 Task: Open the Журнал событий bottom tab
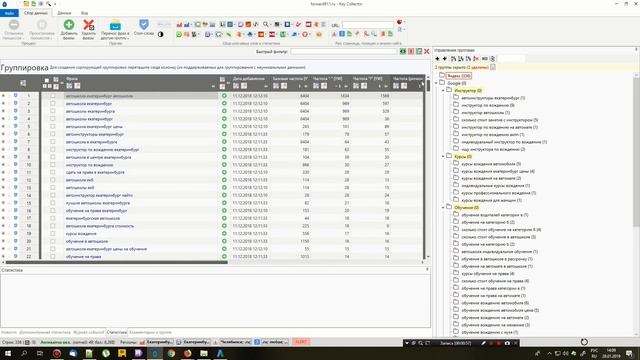point(89,332)
